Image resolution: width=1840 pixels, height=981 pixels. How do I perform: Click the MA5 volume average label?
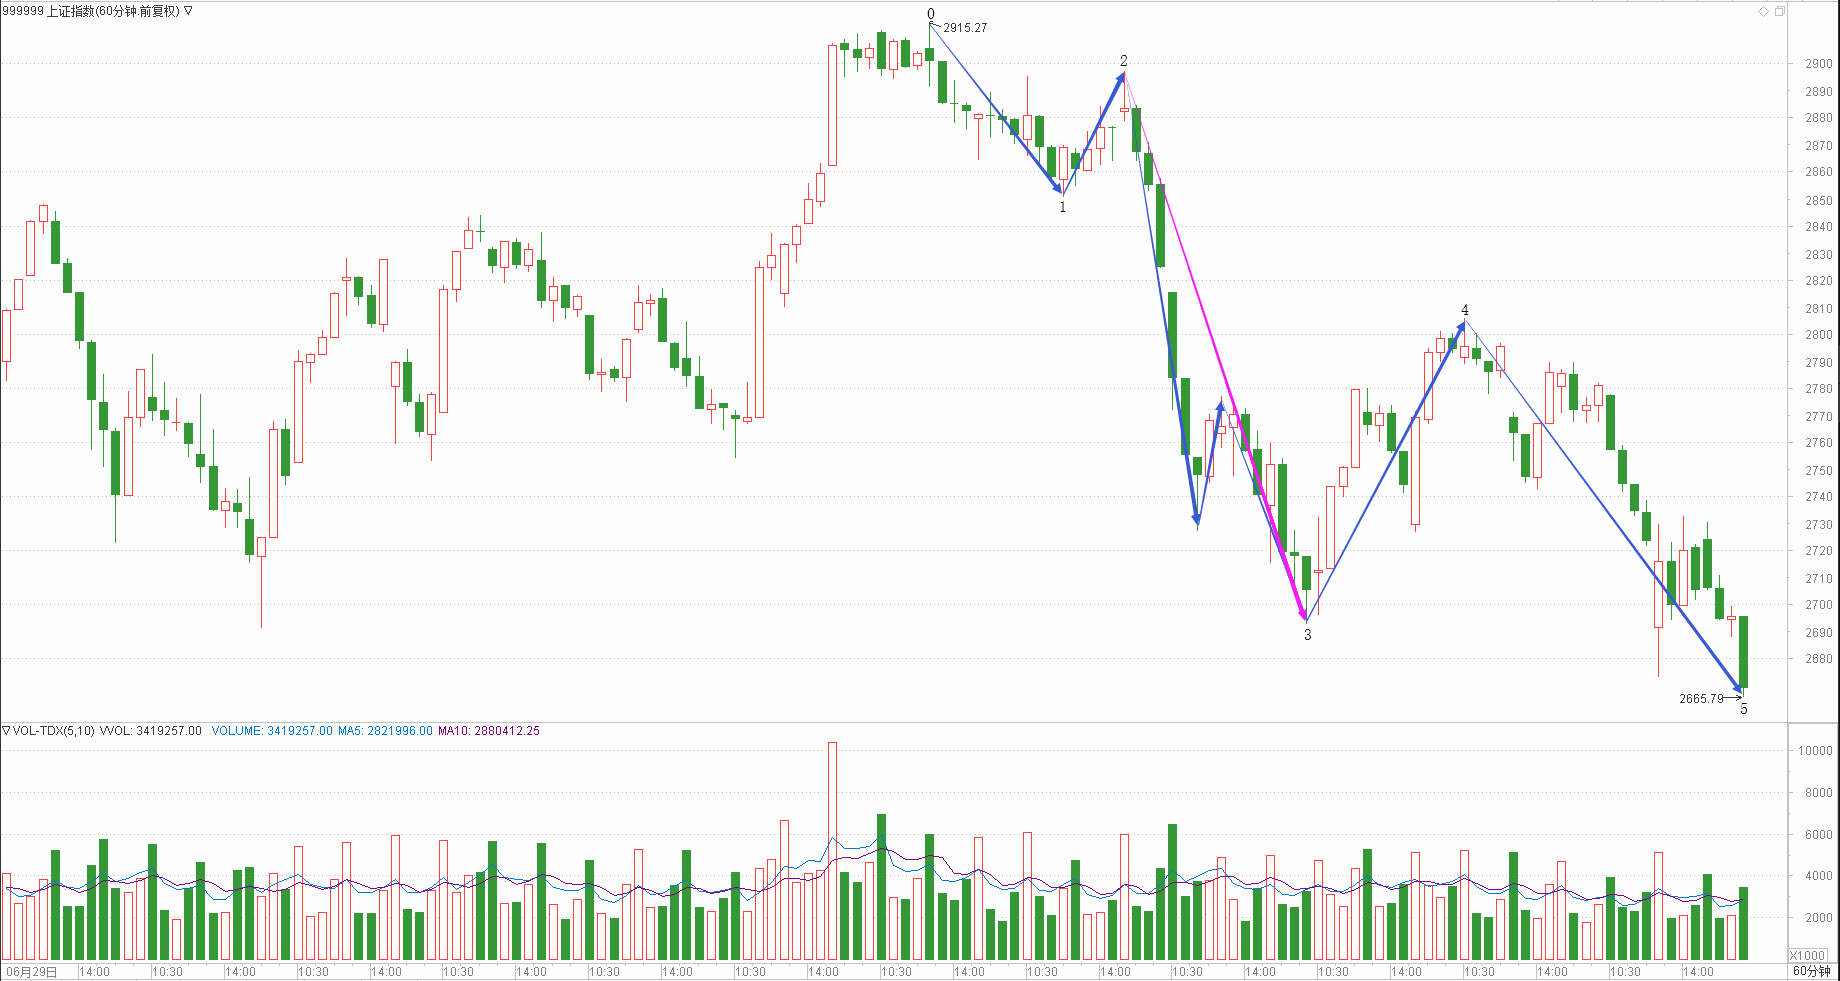click(x=385, y=731)
